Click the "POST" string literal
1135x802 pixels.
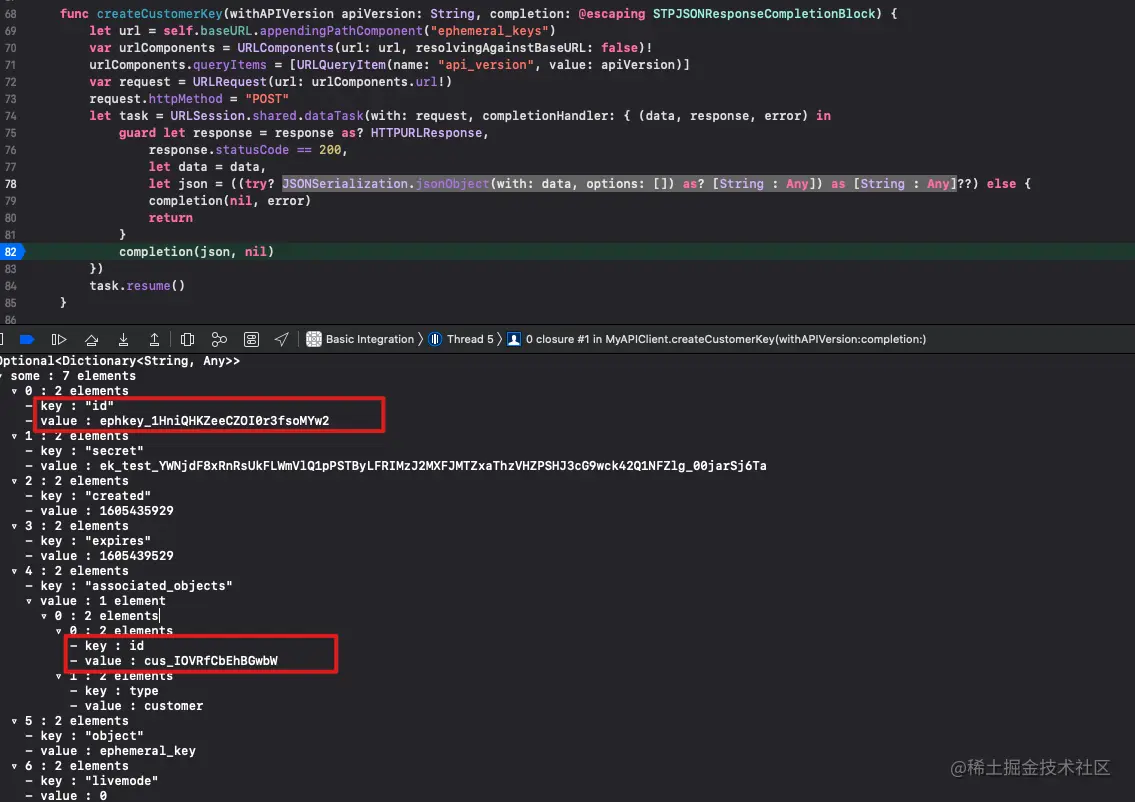point(266,98)
